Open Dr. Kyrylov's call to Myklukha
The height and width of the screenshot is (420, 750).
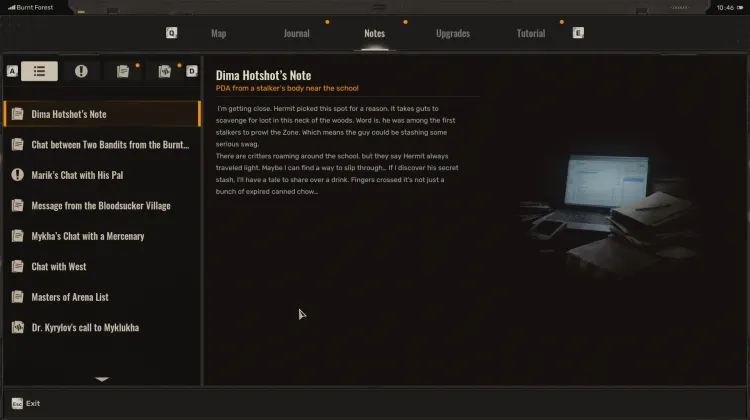tap(102, 328)
